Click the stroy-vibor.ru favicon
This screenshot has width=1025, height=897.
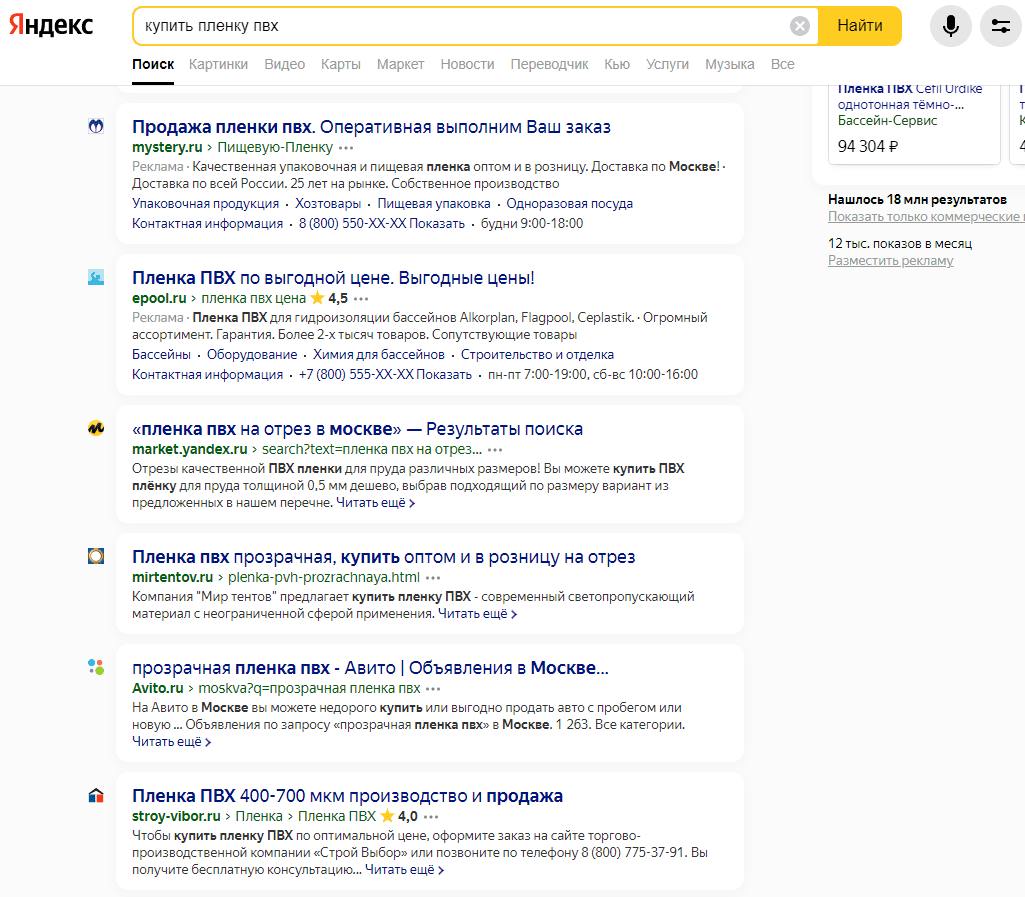(x=96, y=795)
